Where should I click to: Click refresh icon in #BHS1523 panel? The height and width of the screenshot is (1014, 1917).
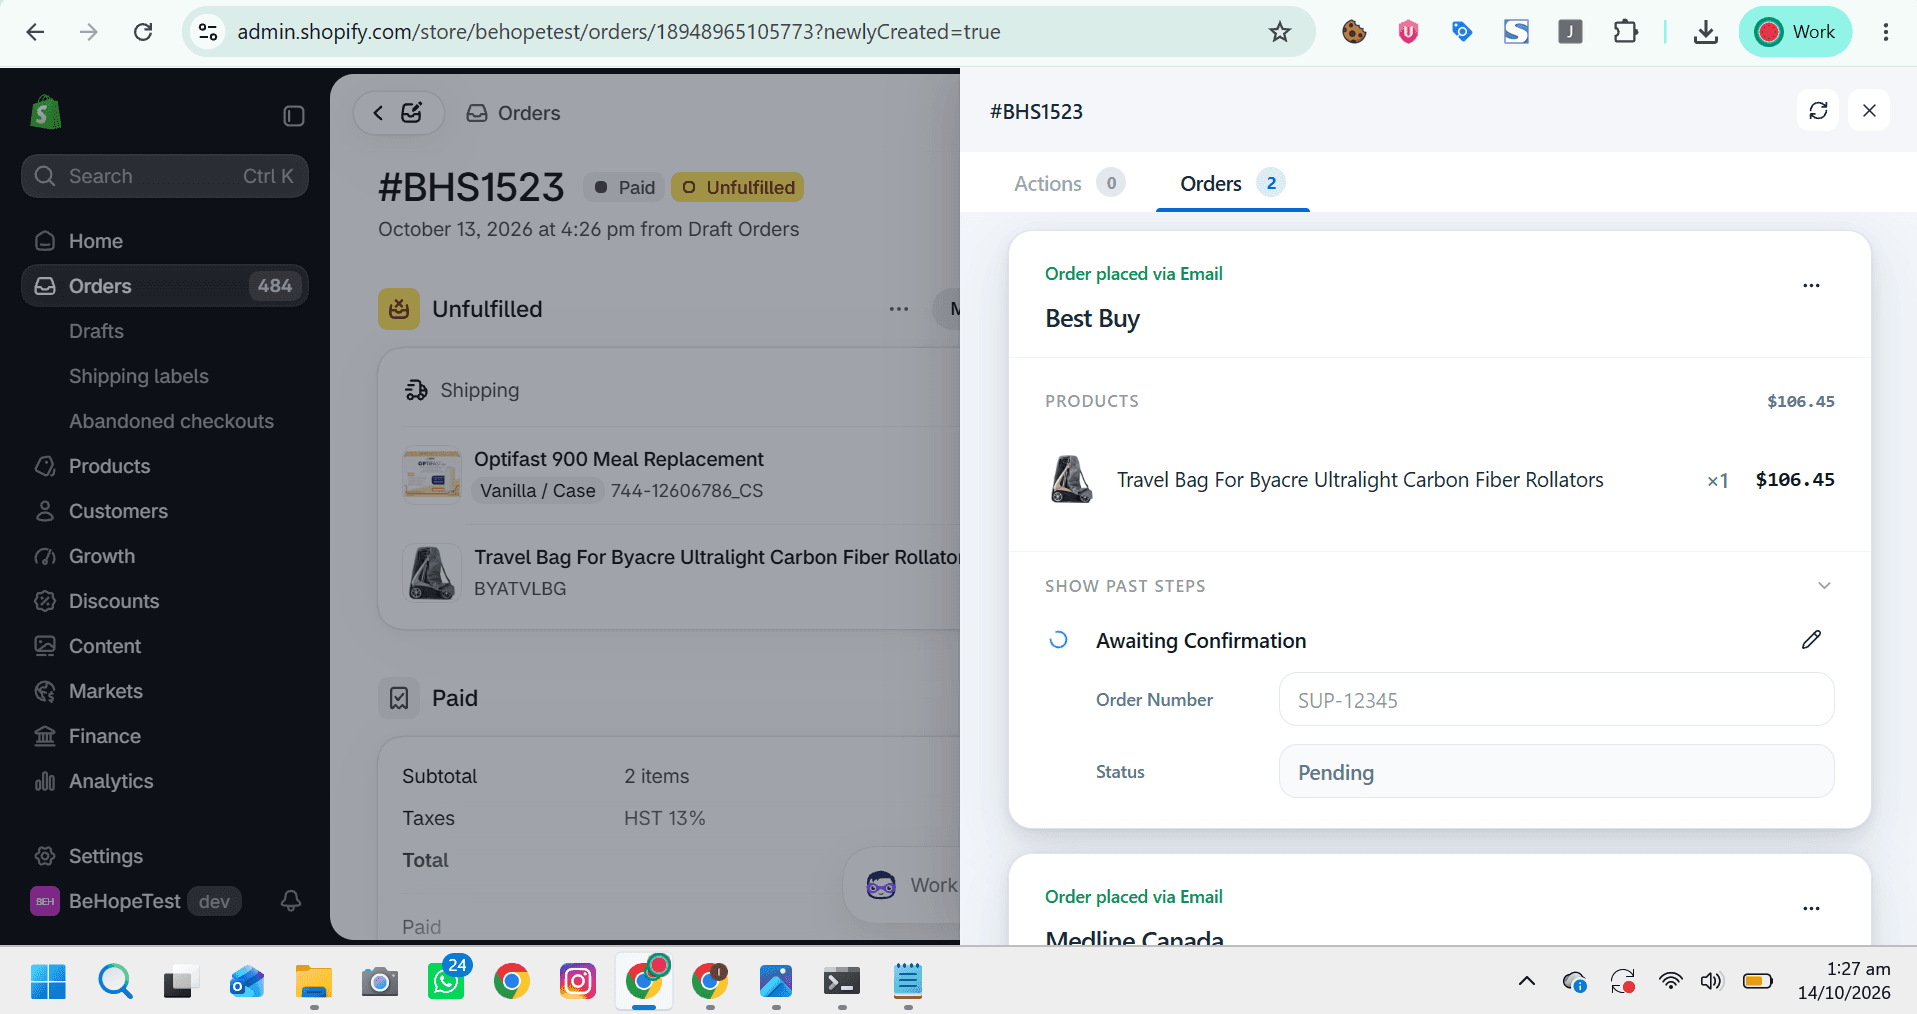coord(1818,111)
